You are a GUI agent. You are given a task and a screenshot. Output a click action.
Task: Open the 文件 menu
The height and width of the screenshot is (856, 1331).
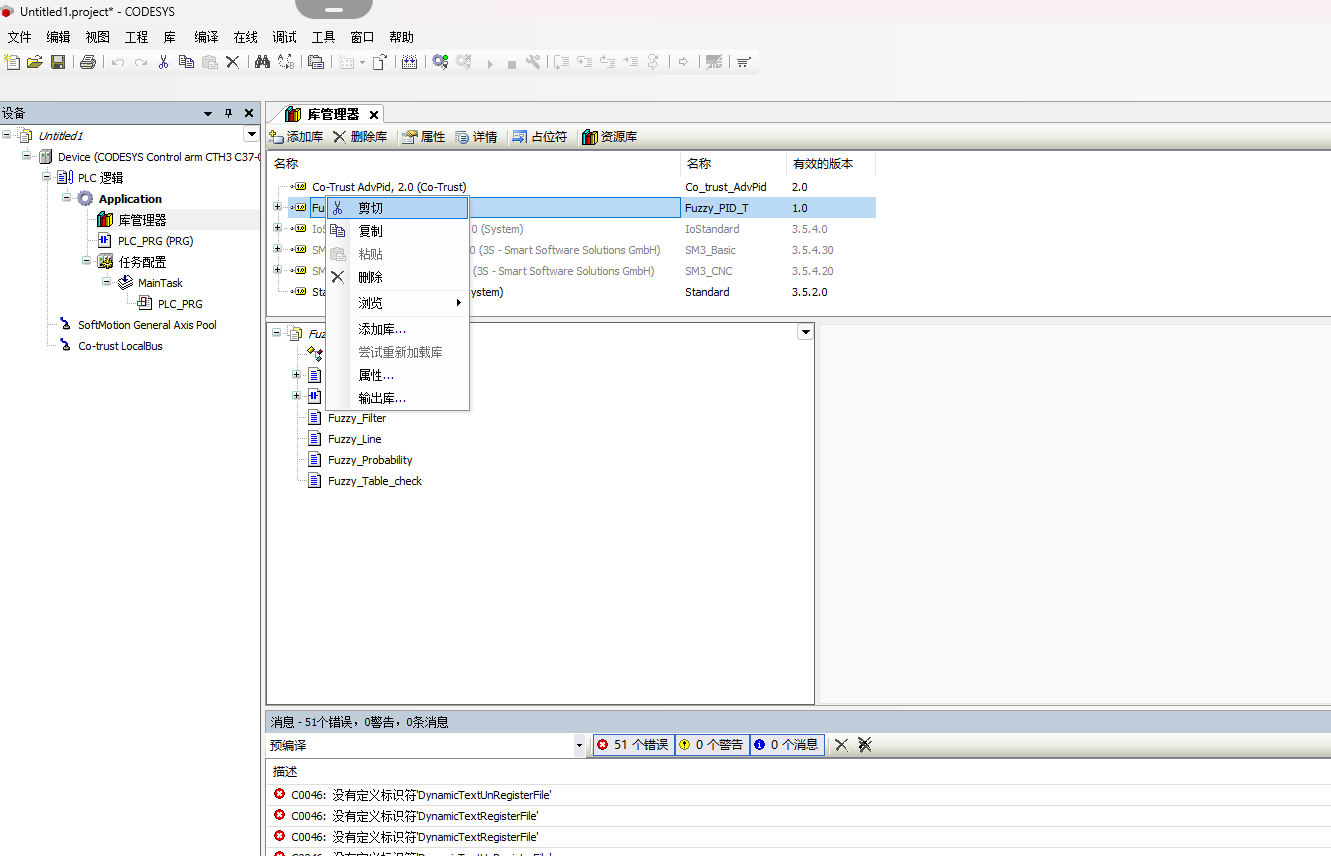20,37
